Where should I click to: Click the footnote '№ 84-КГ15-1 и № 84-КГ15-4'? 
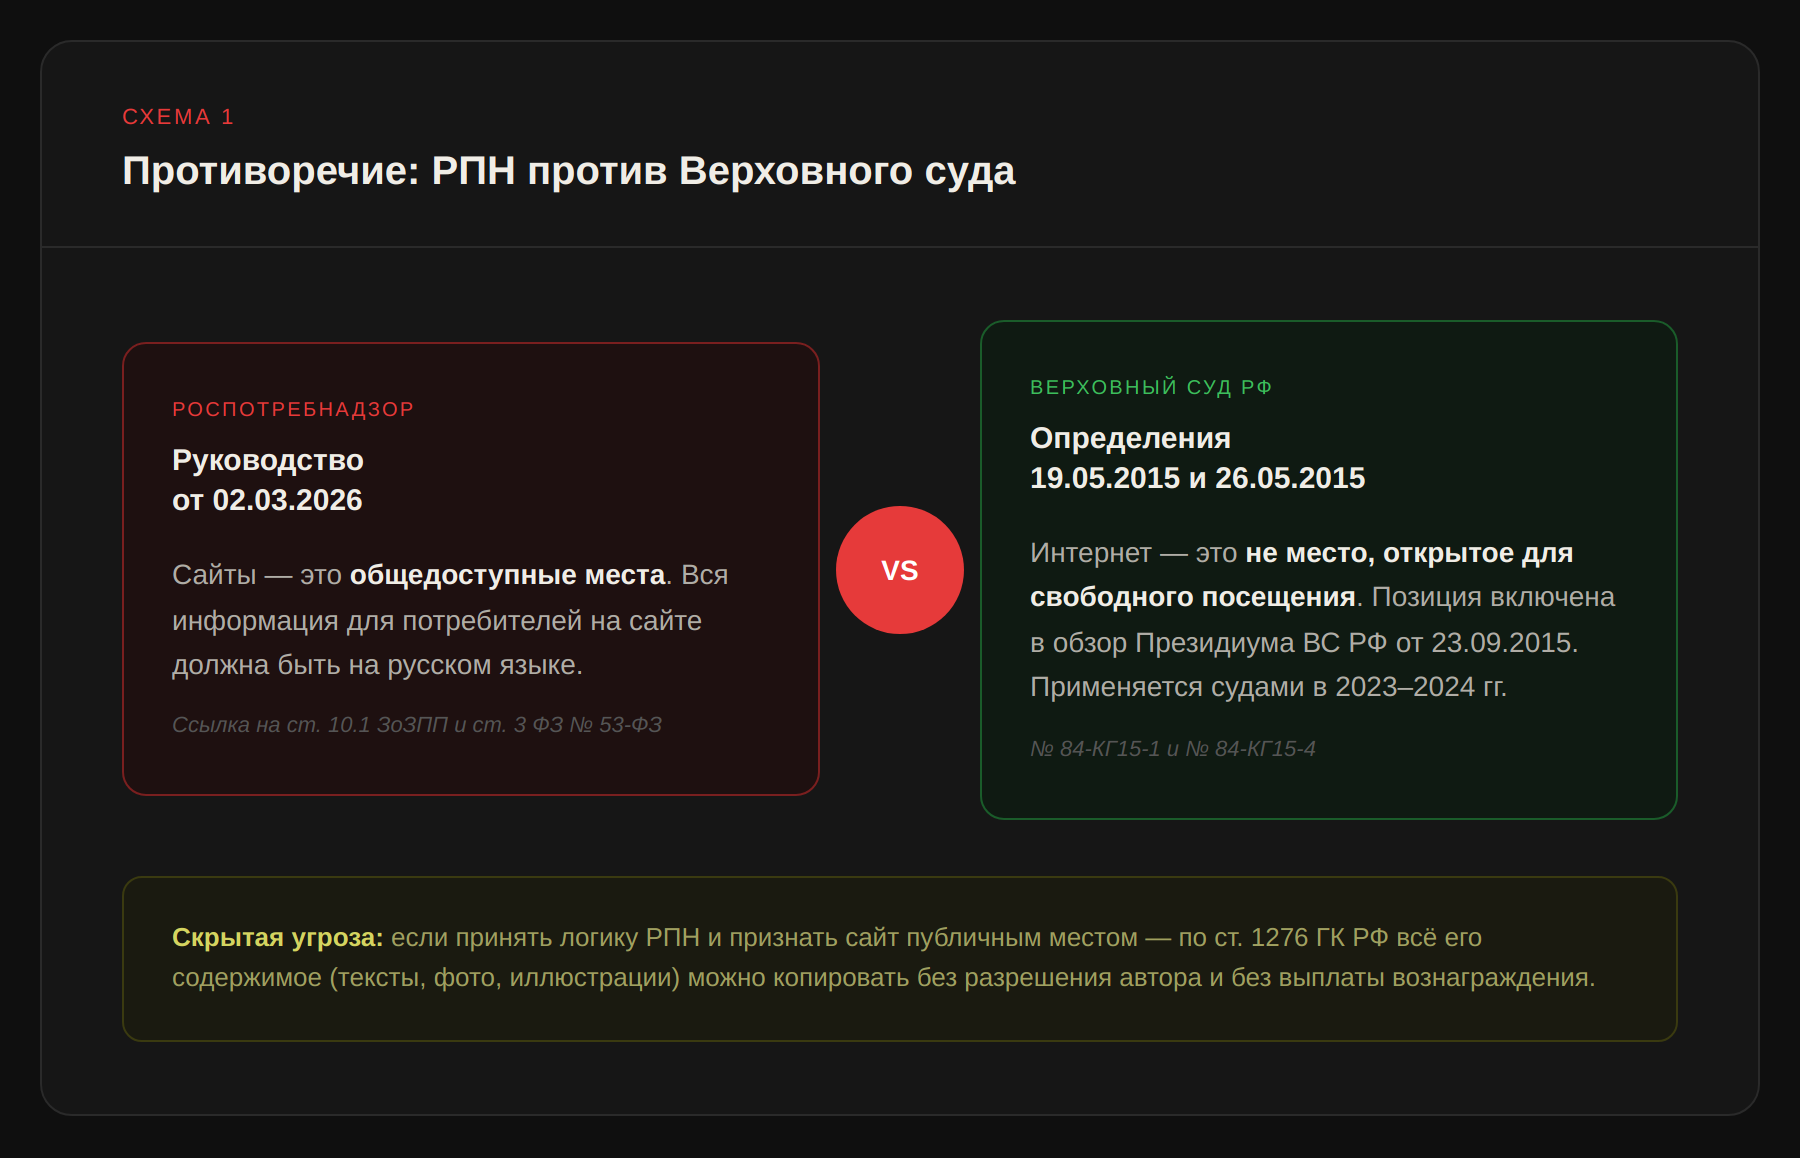pos(1173,749)
